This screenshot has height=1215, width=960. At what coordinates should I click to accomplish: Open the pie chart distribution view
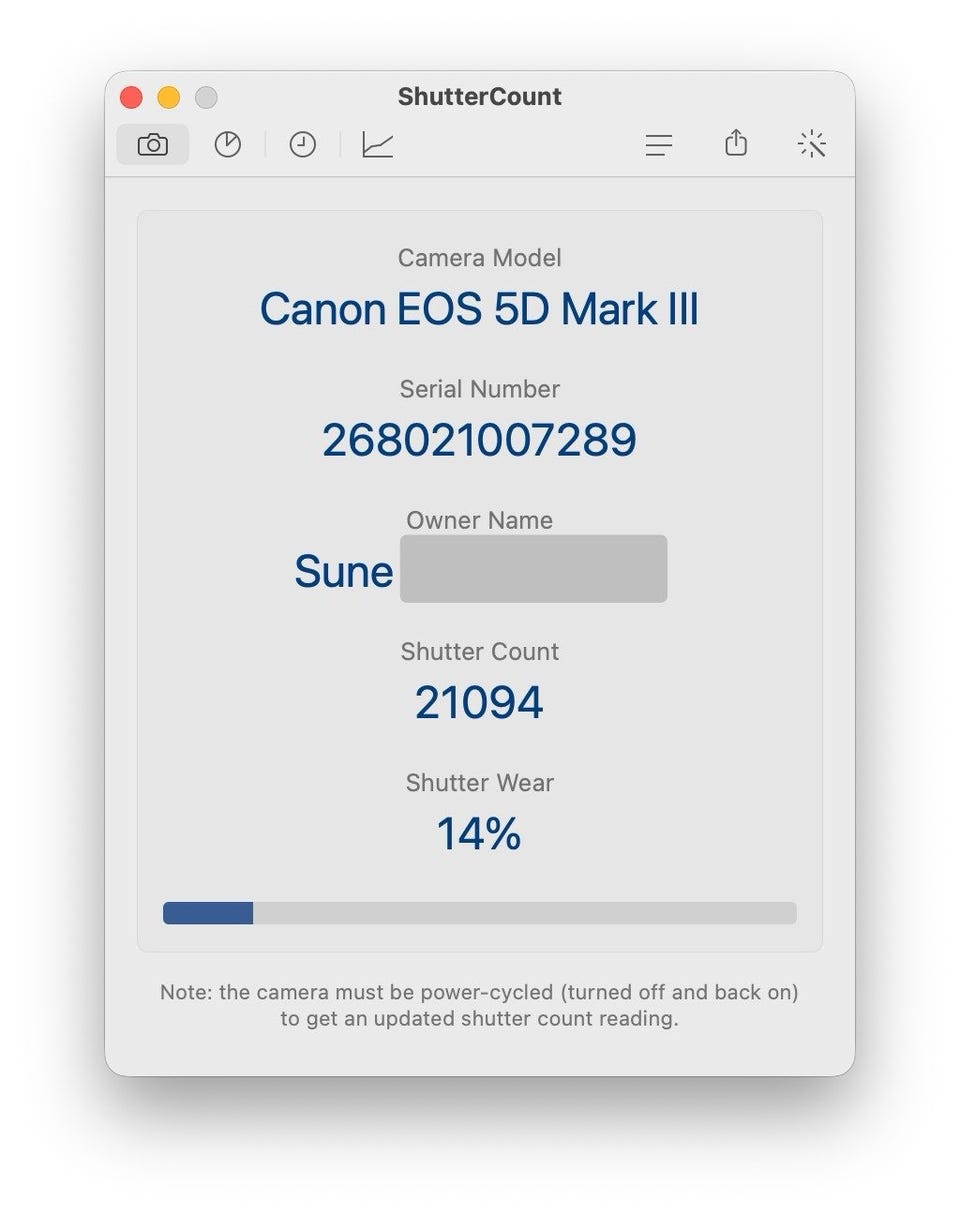228,145
